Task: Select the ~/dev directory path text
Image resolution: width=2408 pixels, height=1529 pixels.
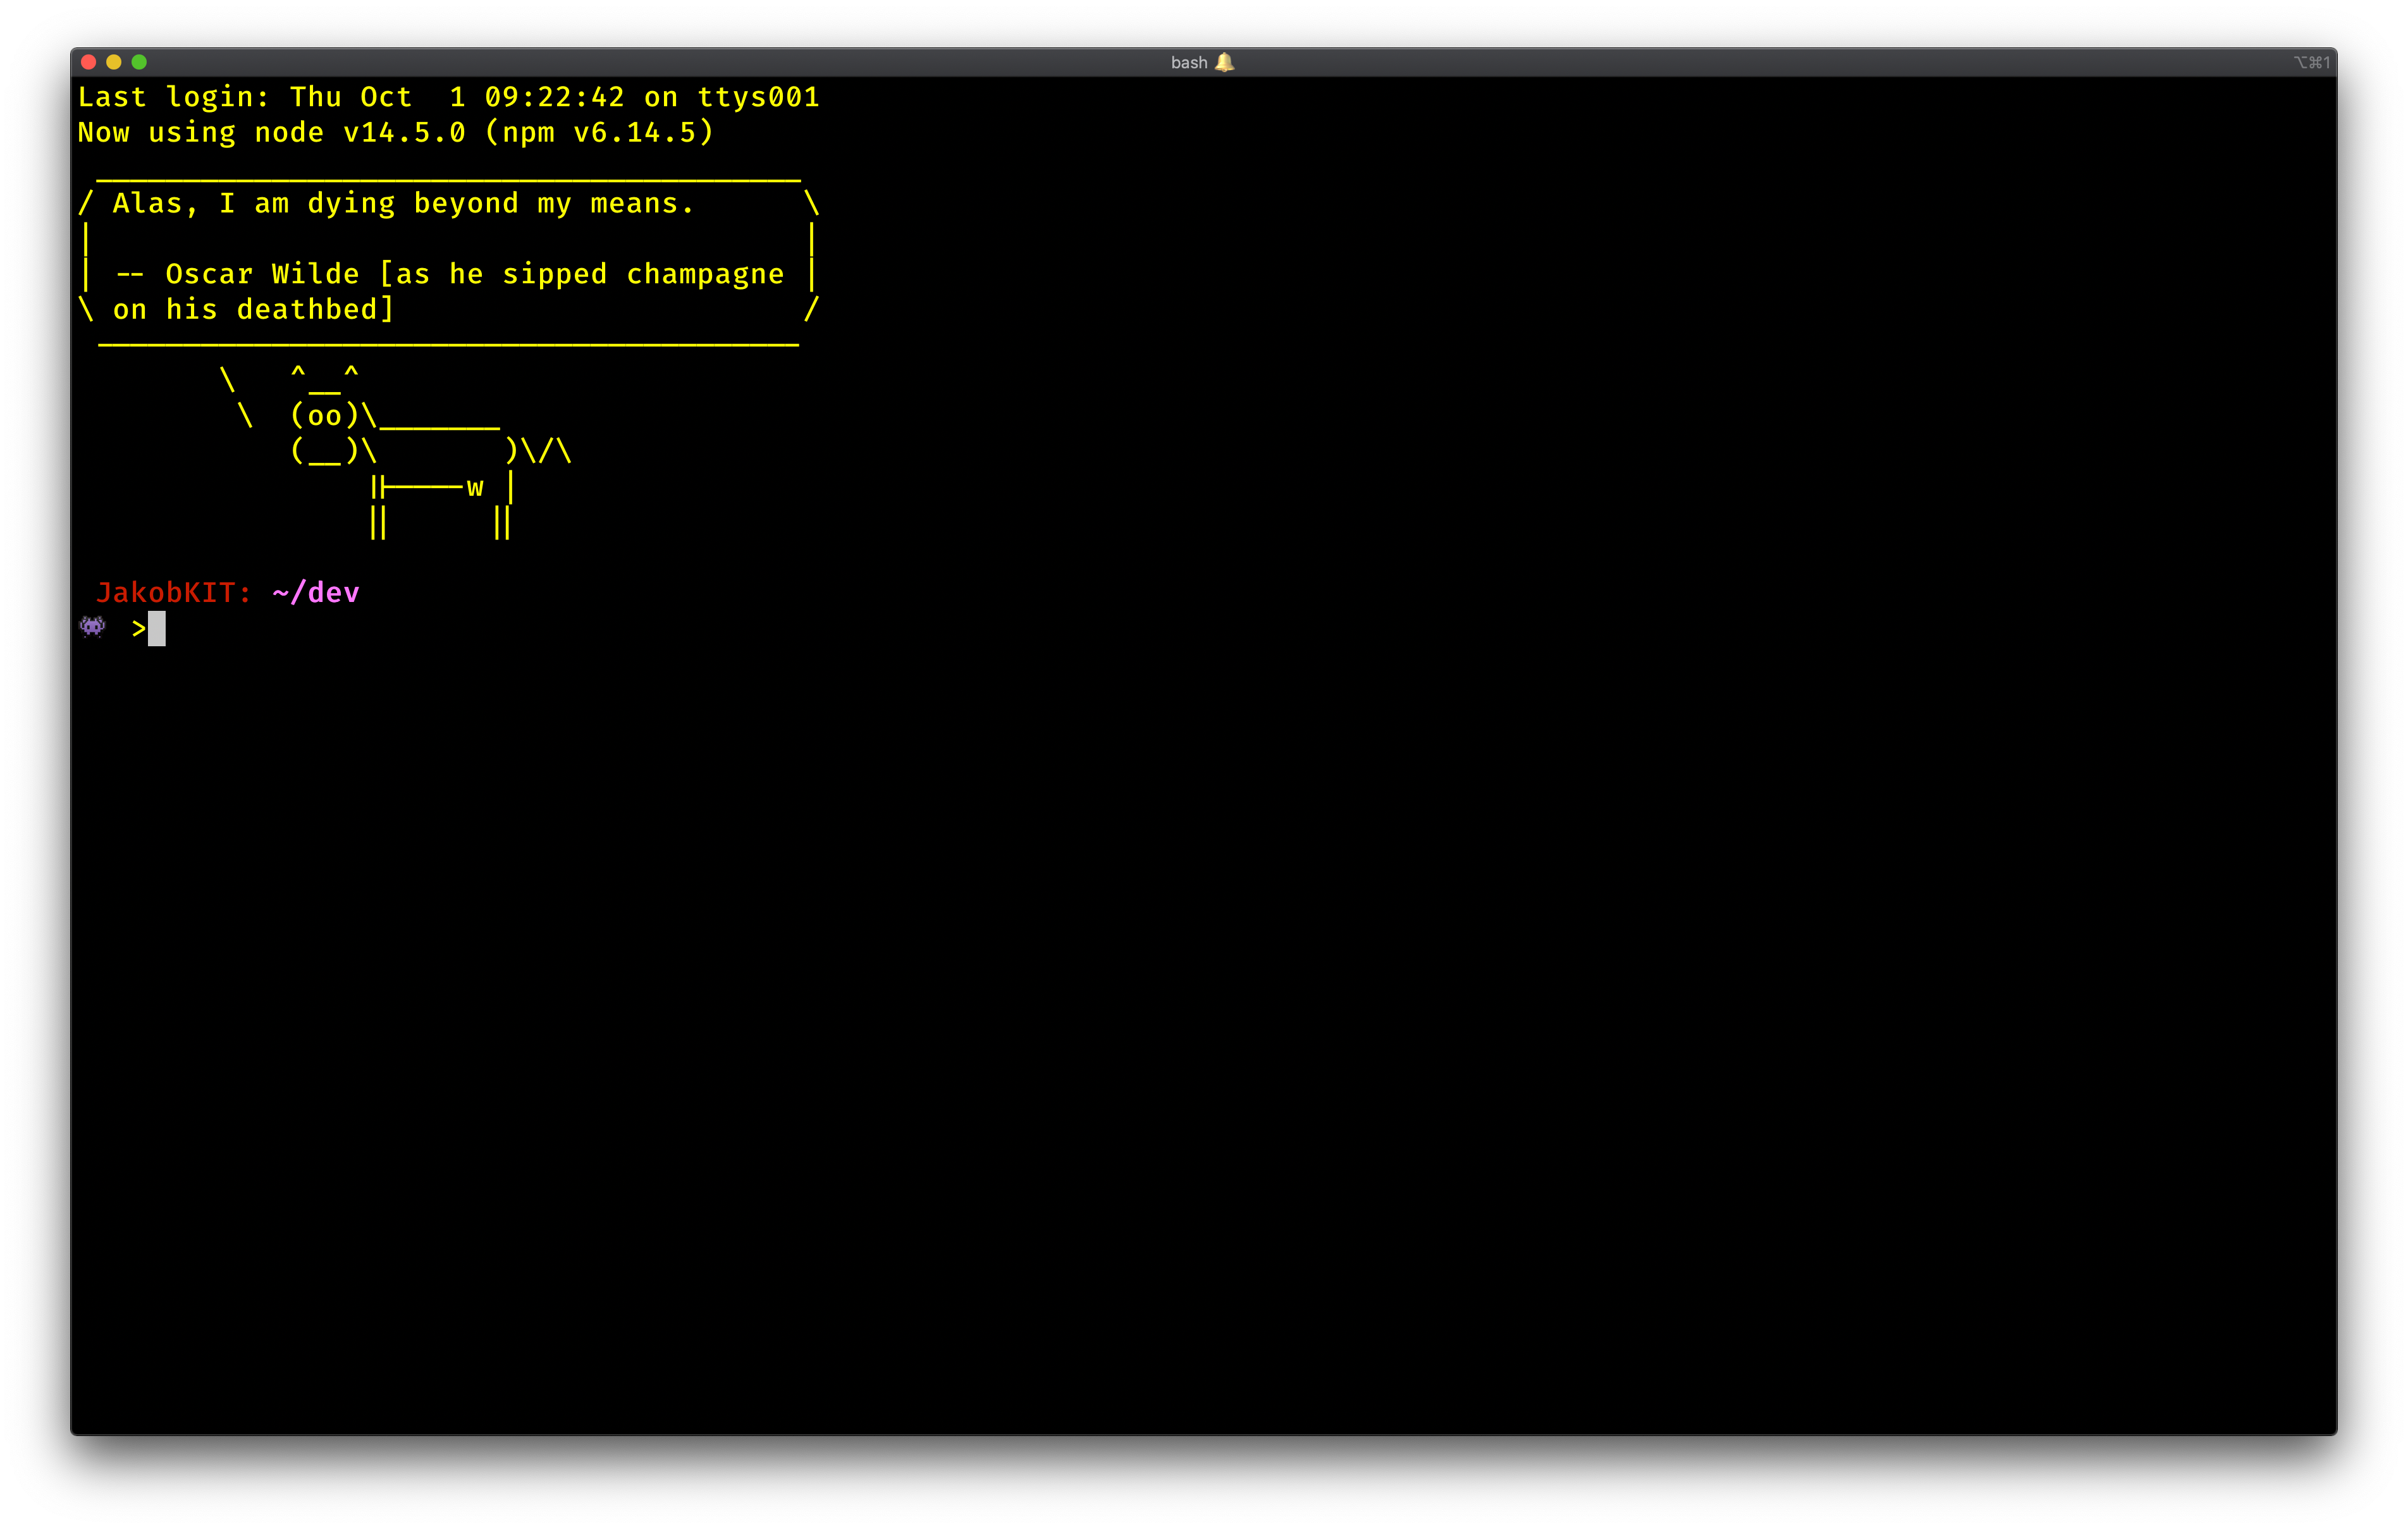Action: click(x=316, y=592)
